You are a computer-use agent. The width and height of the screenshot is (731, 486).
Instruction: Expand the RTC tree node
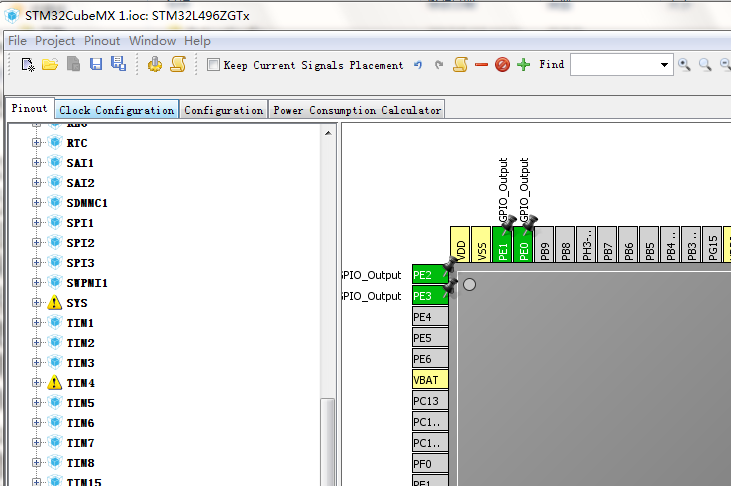[x=36, y=143]
